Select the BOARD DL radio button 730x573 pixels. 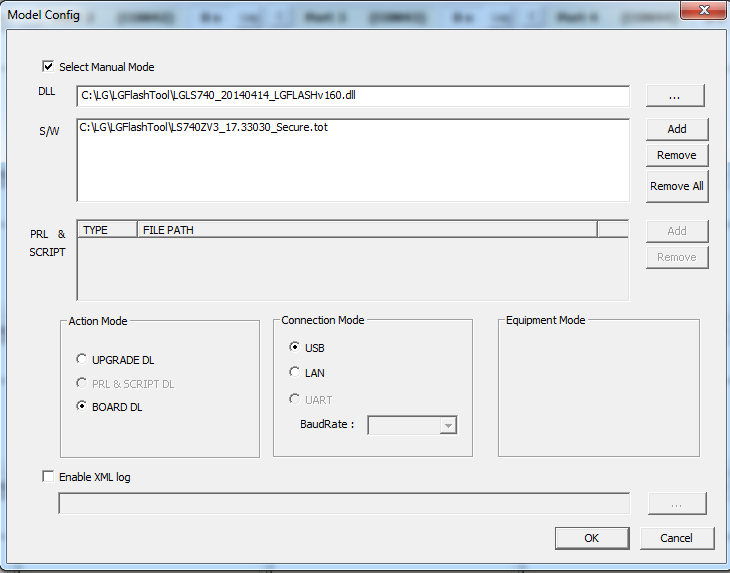(x=82, y=407)
